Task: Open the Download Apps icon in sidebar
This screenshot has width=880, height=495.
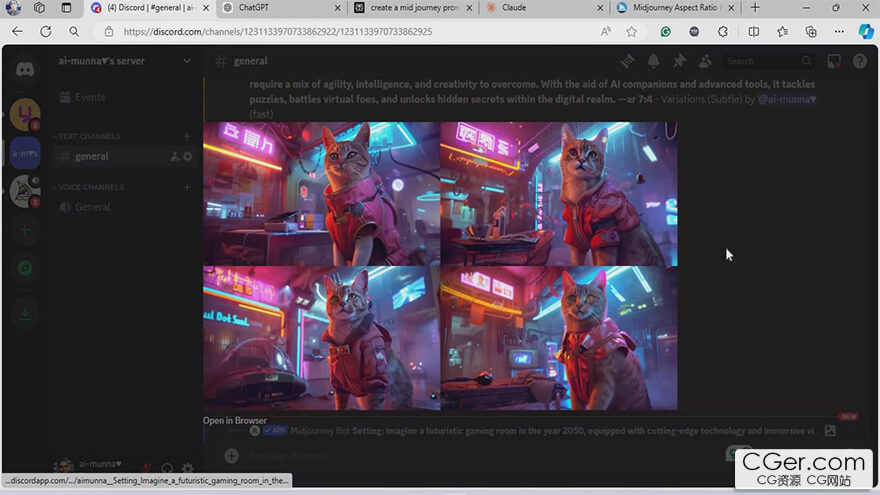Action: coord(25,313)
